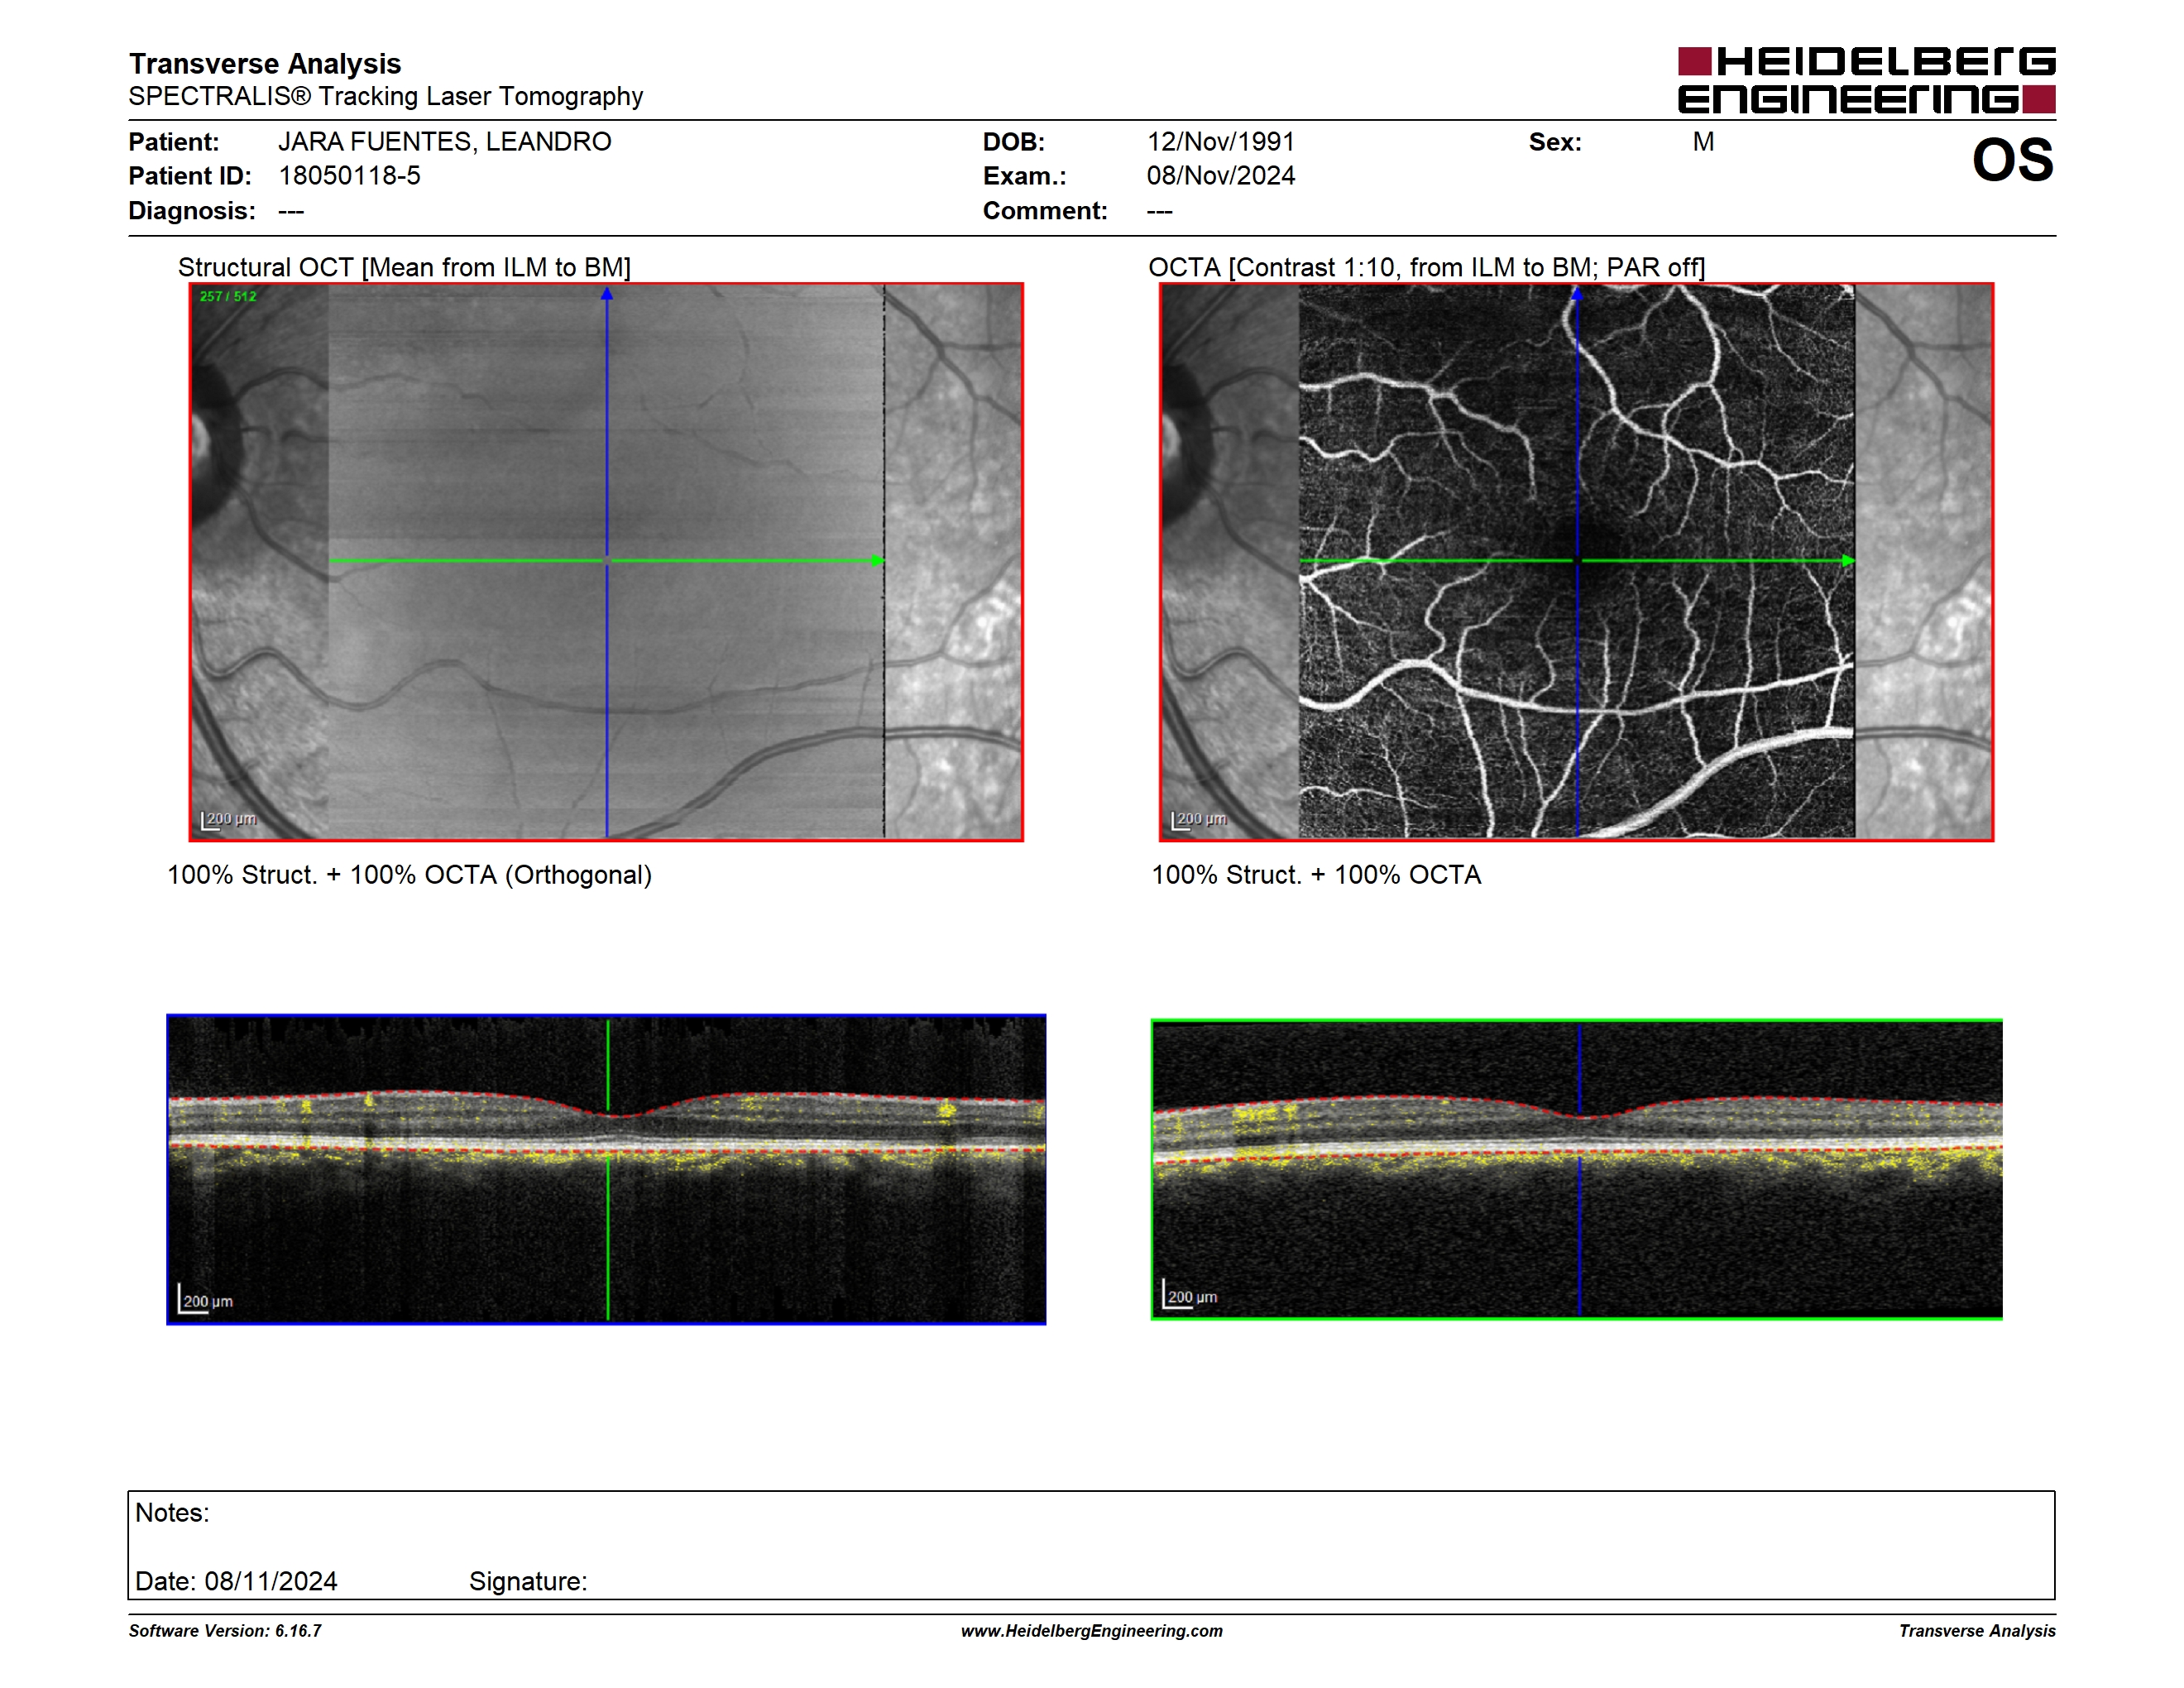Click the Diagnosis: label
The image size is (2184, 1688).
tap(192, 211)
